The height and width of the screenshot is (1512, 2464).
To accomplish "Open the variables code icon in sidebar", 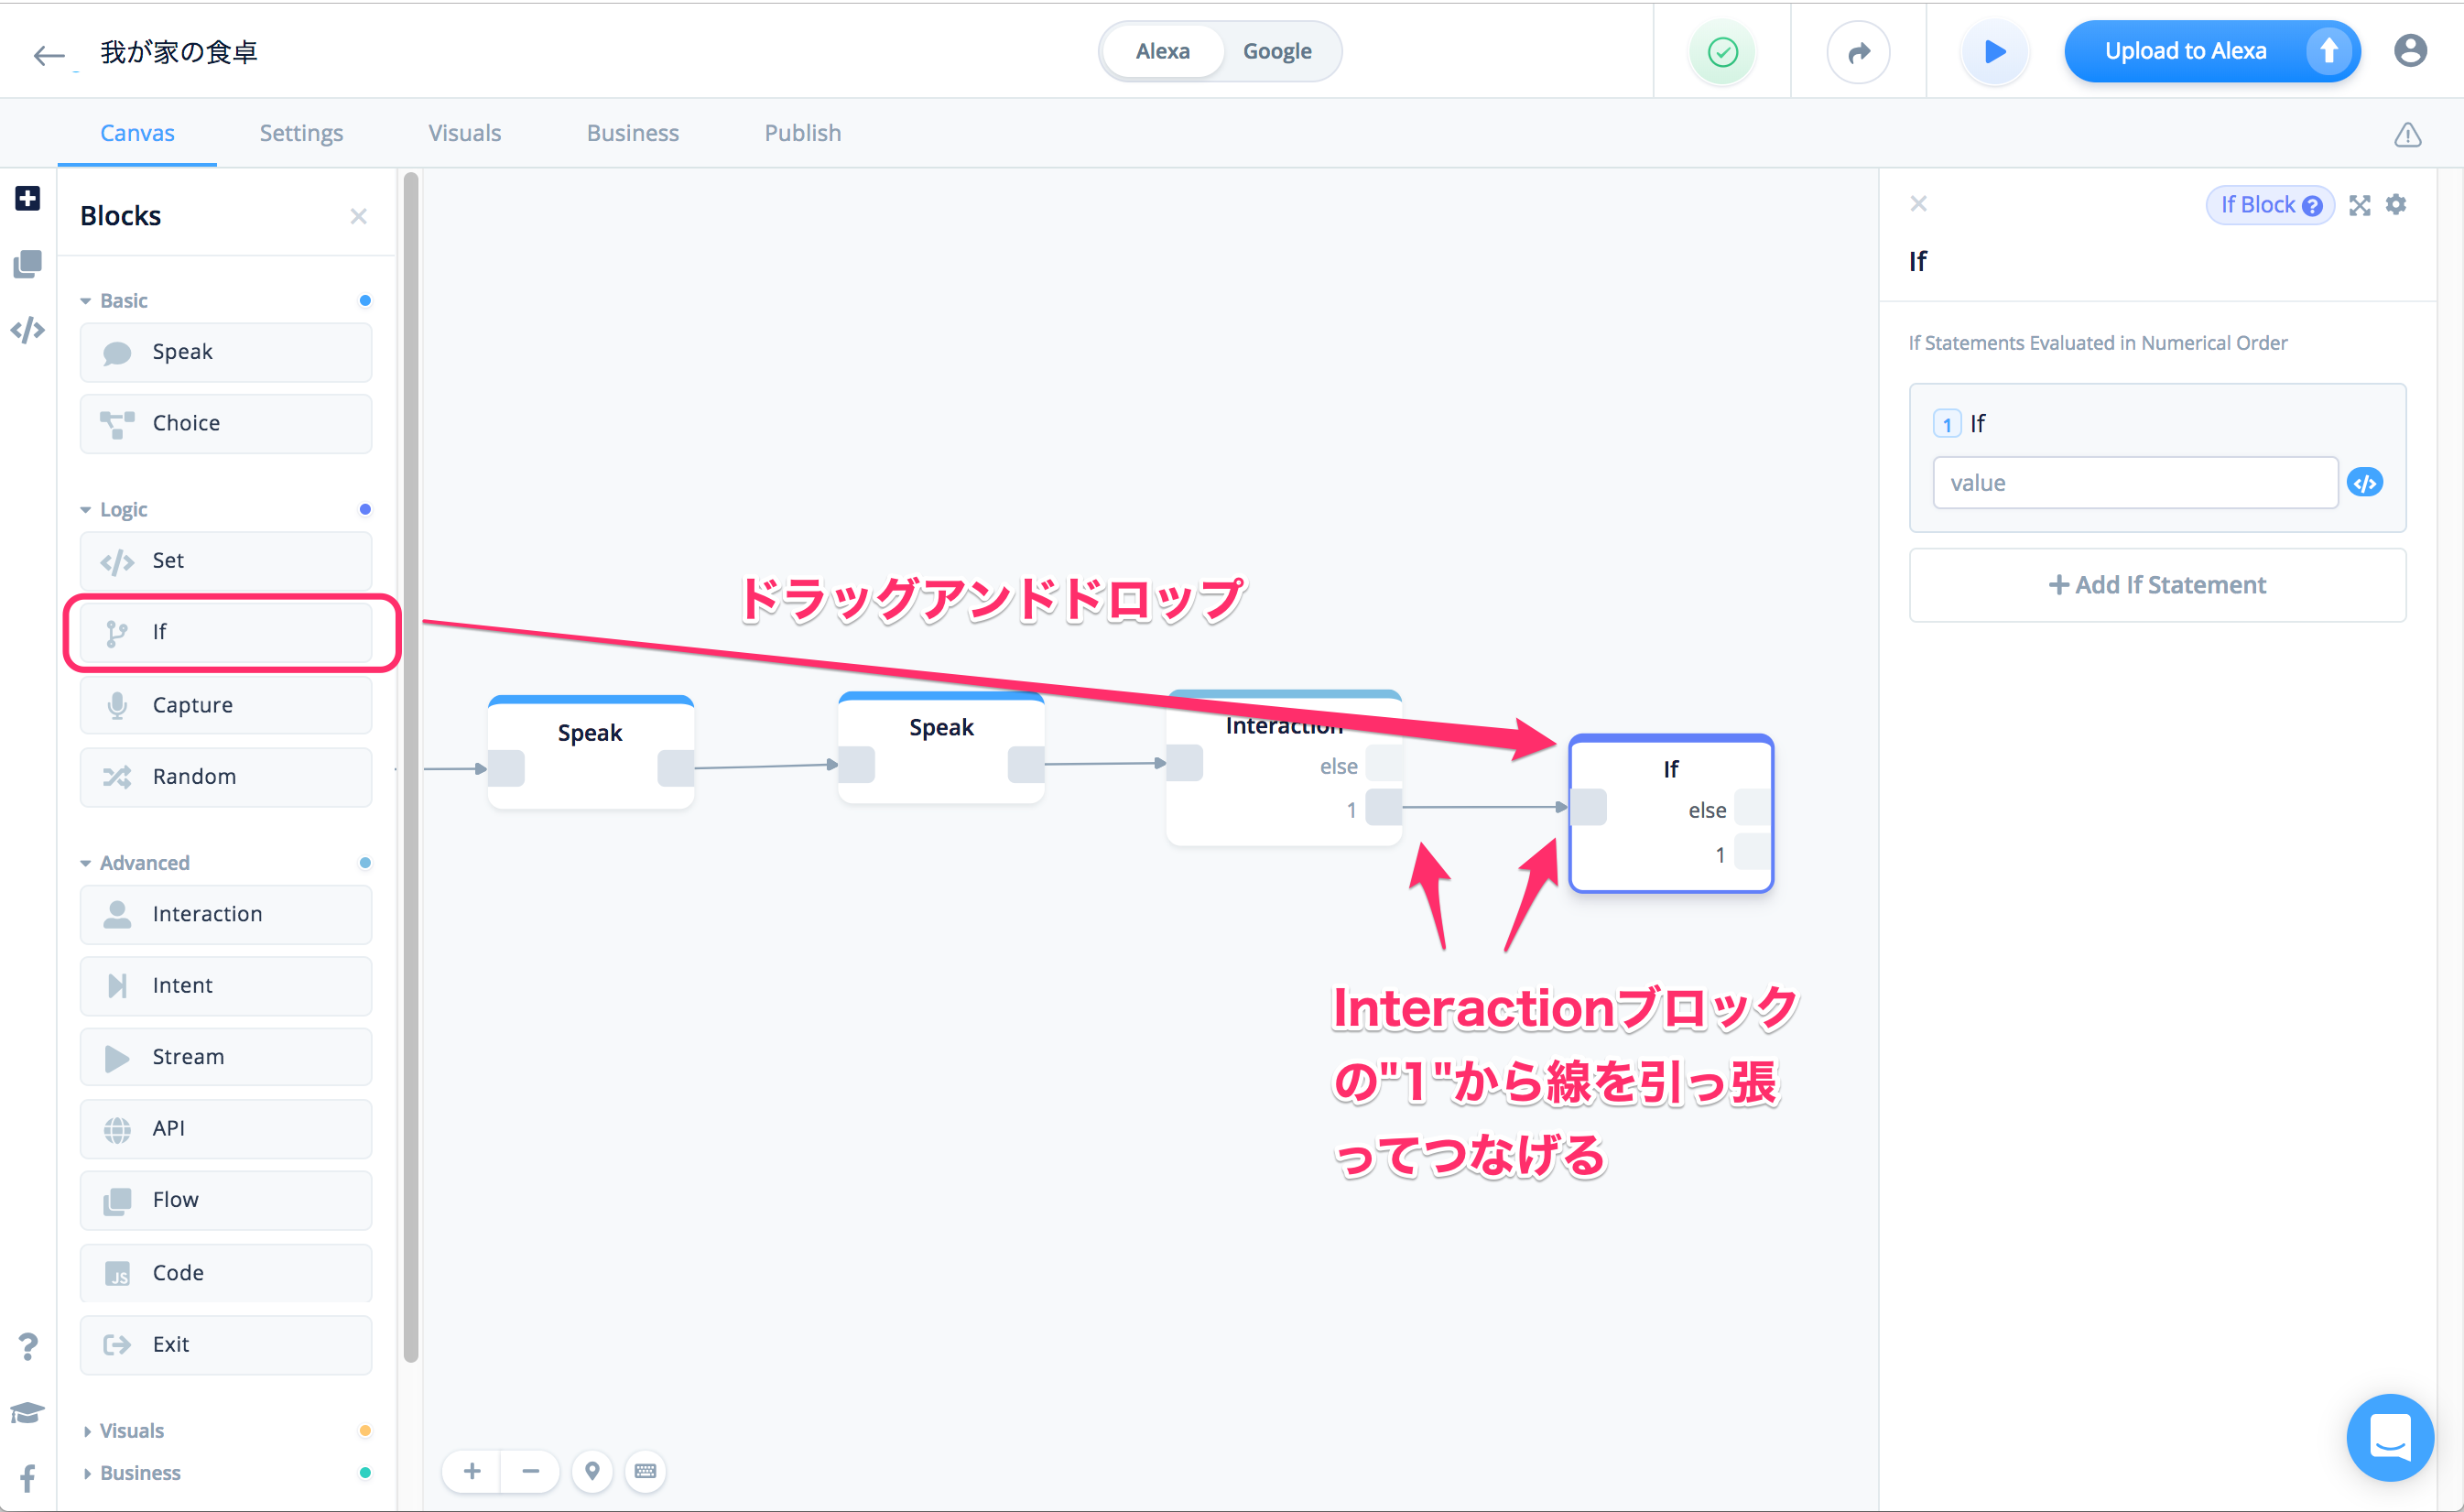I will 28,330.
